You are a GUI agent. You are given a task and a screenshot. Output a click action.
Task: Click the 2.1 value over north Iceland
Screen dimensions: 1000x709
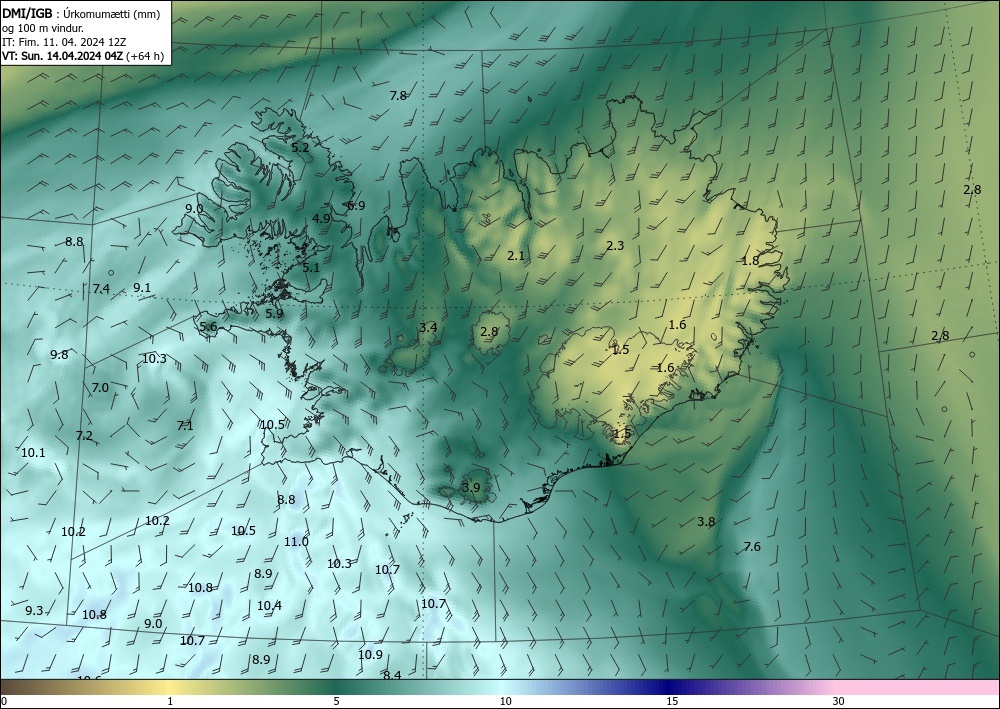[516, 256]
